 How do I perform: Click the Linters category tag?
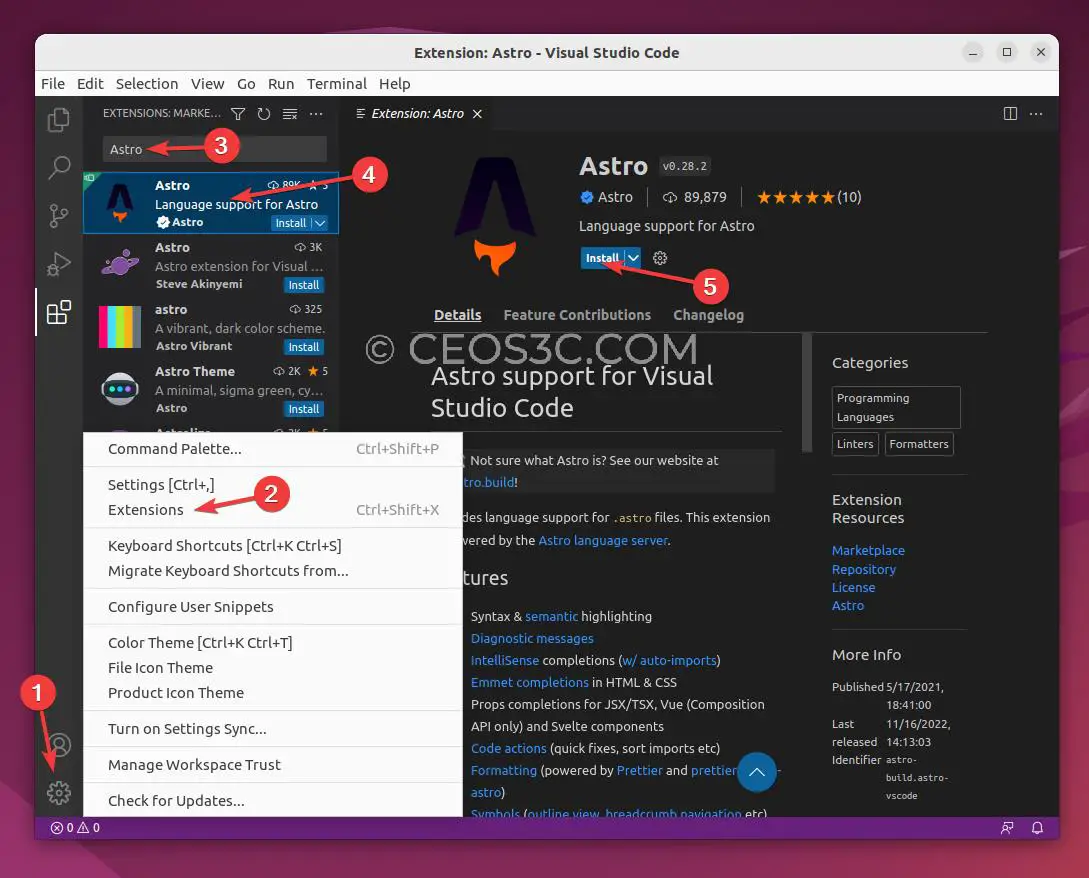pyautogui.click(x=855, y=444)
